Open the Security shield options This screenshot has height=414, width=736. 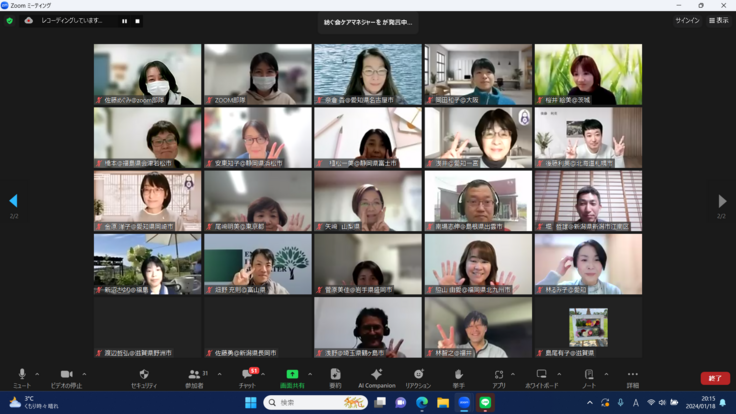point(144,376)
